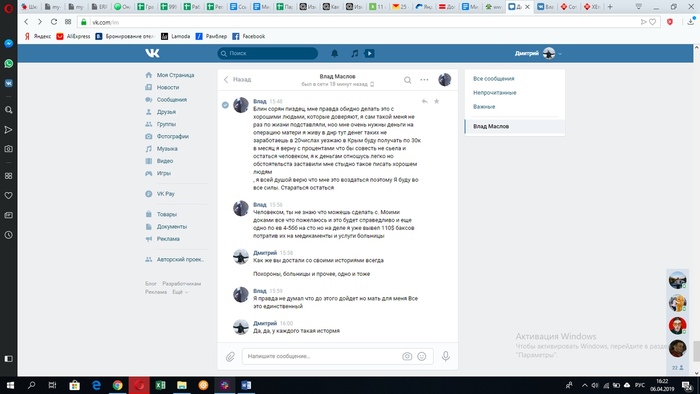
Task: Open history clock in Opera sidebar
Action: (x=8, y=235)
